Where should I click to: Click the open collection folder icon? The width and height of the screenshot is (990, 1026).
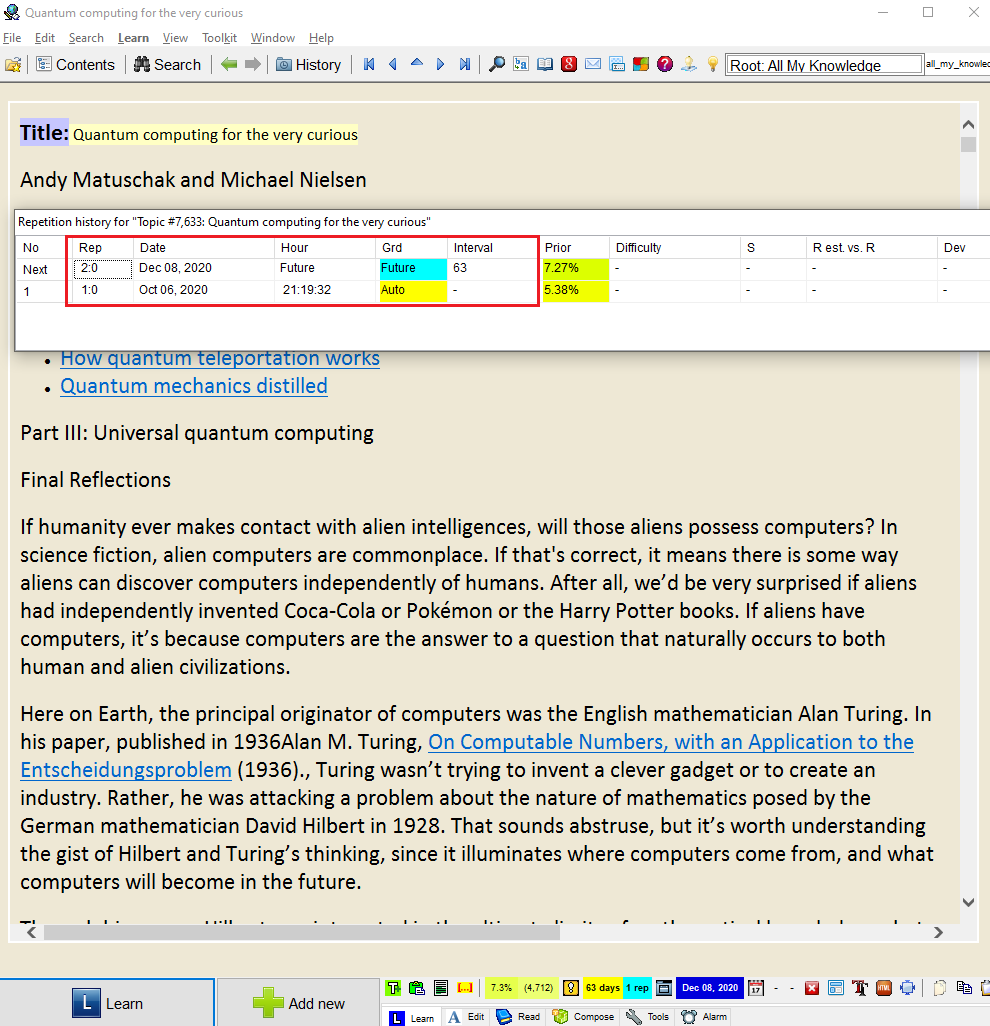(13, 65)
